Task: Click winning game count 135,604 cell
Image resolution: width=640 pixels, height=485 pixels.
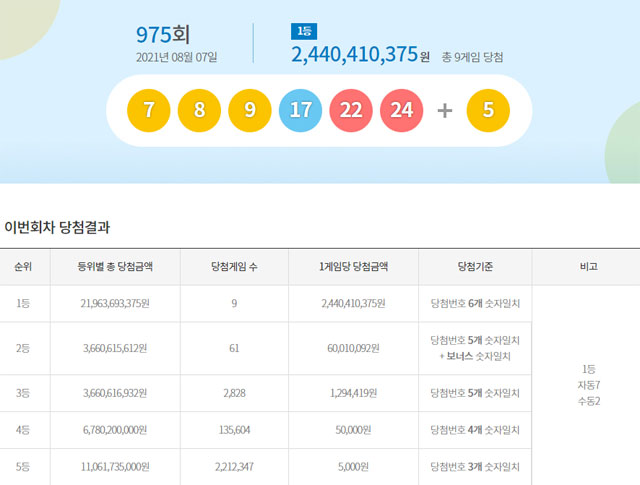Action: click(234, 430)
